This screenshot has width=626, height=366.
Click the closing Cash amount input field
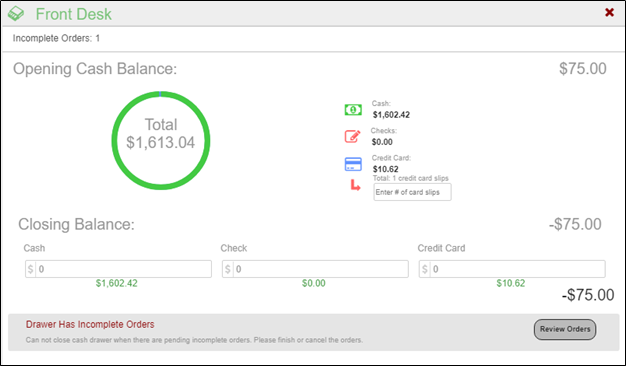click(118, 269)
